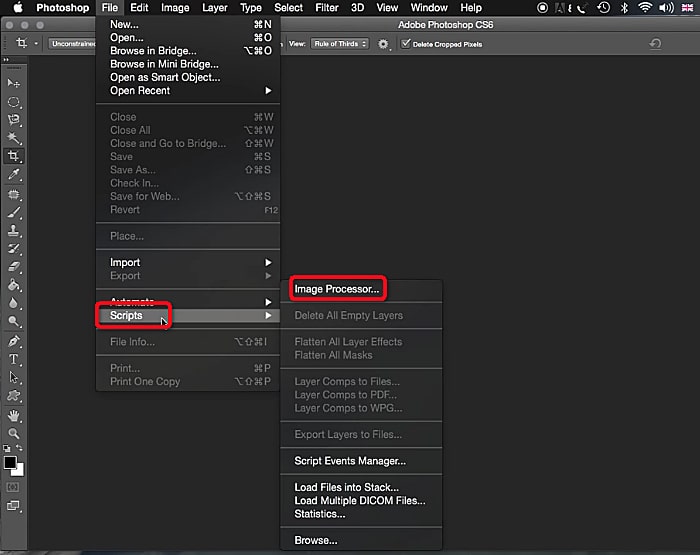The height and width of the screenshot is (555, 700).
Task: Click the Quick Mask mode icon
Action: (13, 487)
